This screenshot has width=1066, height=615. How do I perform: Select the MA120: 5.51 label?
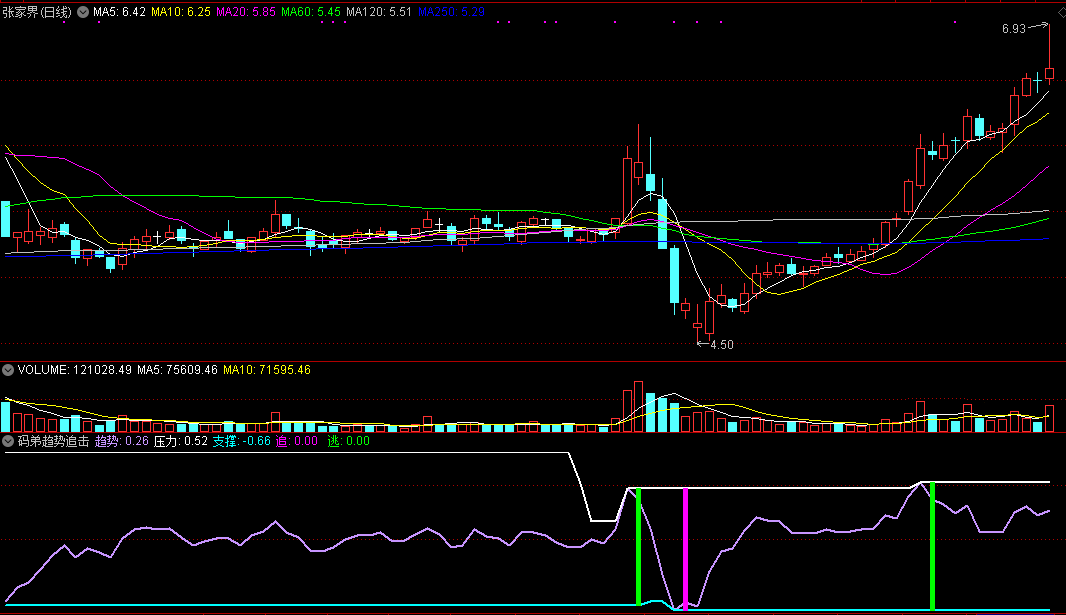(x=379, y=12)
